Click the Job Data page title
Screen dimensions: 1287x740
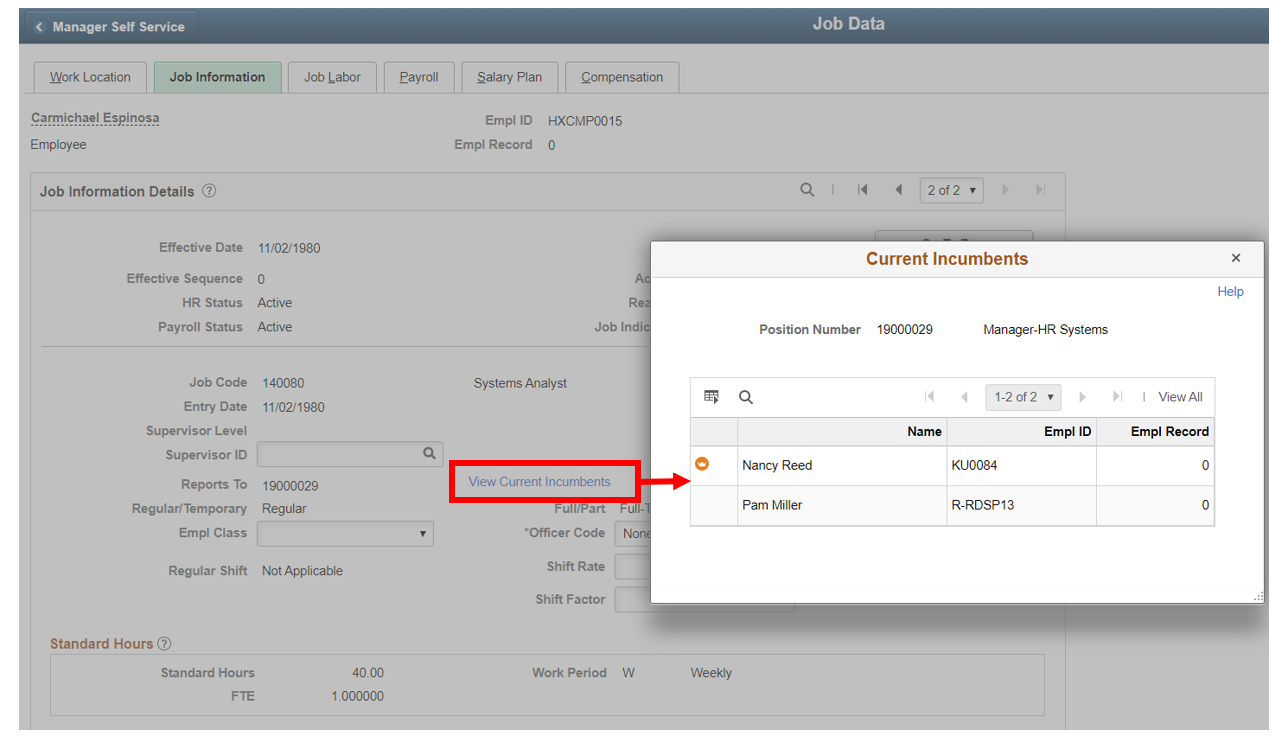pos(848,24)
